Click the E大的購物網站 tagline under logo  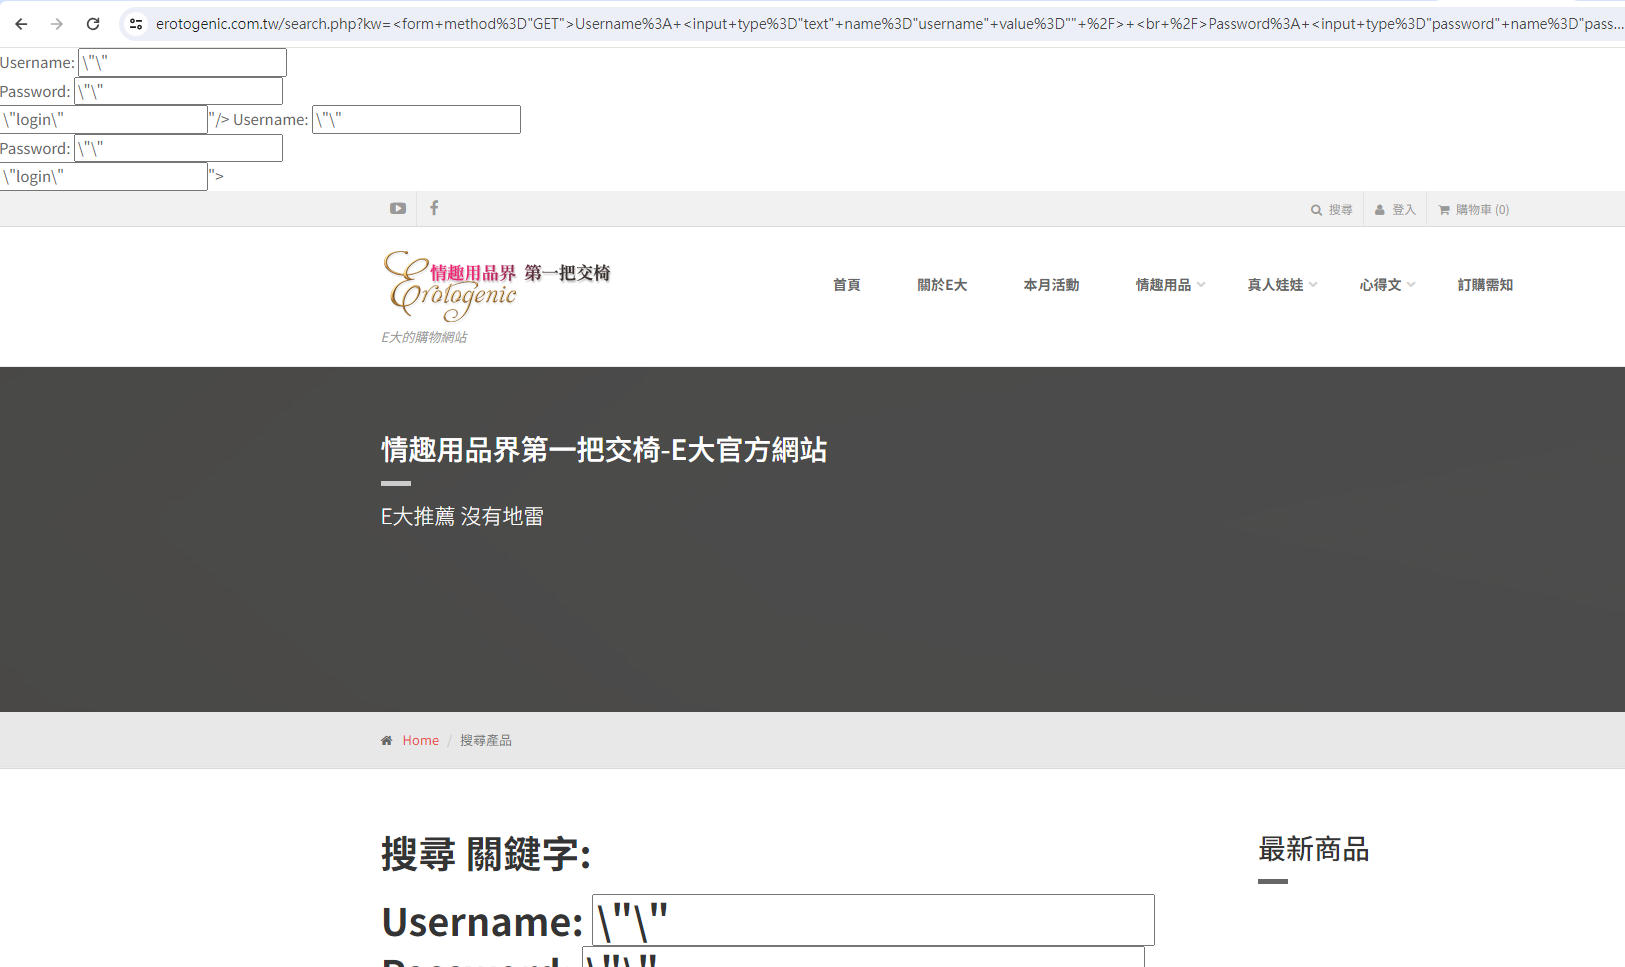click(424, 338)
